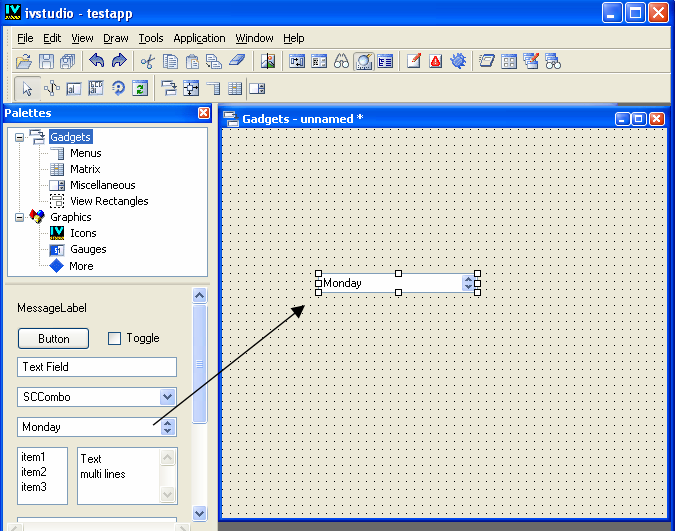The width and height of the screenshot is (675, 531).
Task: Select the arrow selection tool
Action: tap(28, 88)
